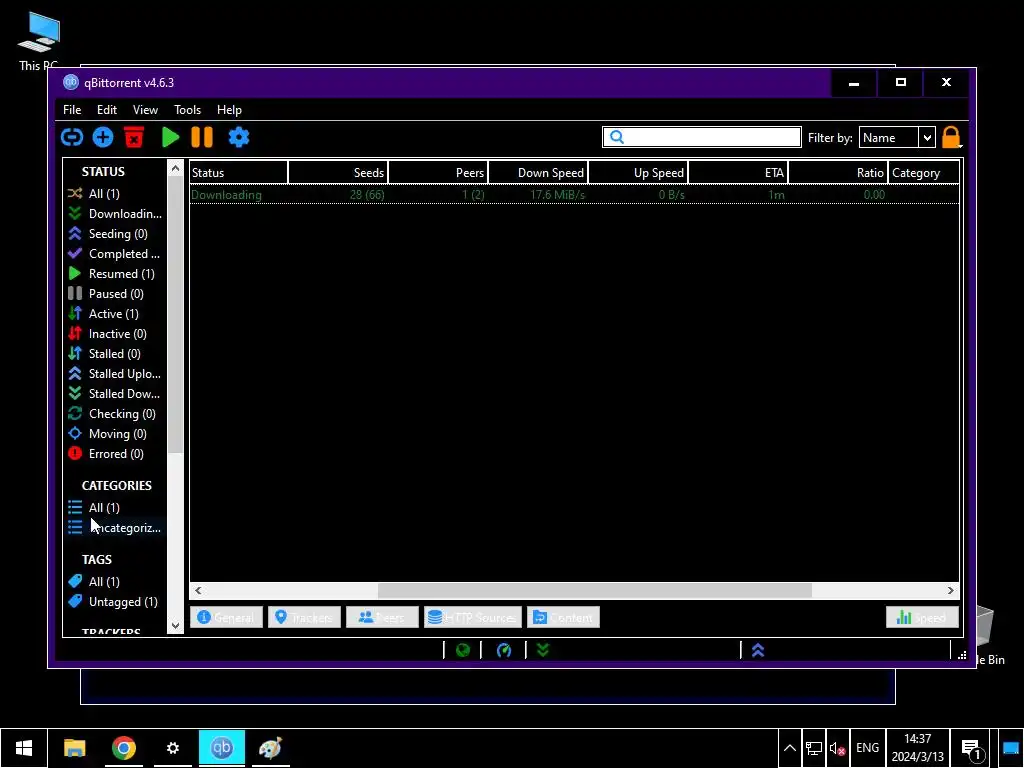
Task: Toggle alternative speed limits speedometer icon
Action: tap(504, 650)
